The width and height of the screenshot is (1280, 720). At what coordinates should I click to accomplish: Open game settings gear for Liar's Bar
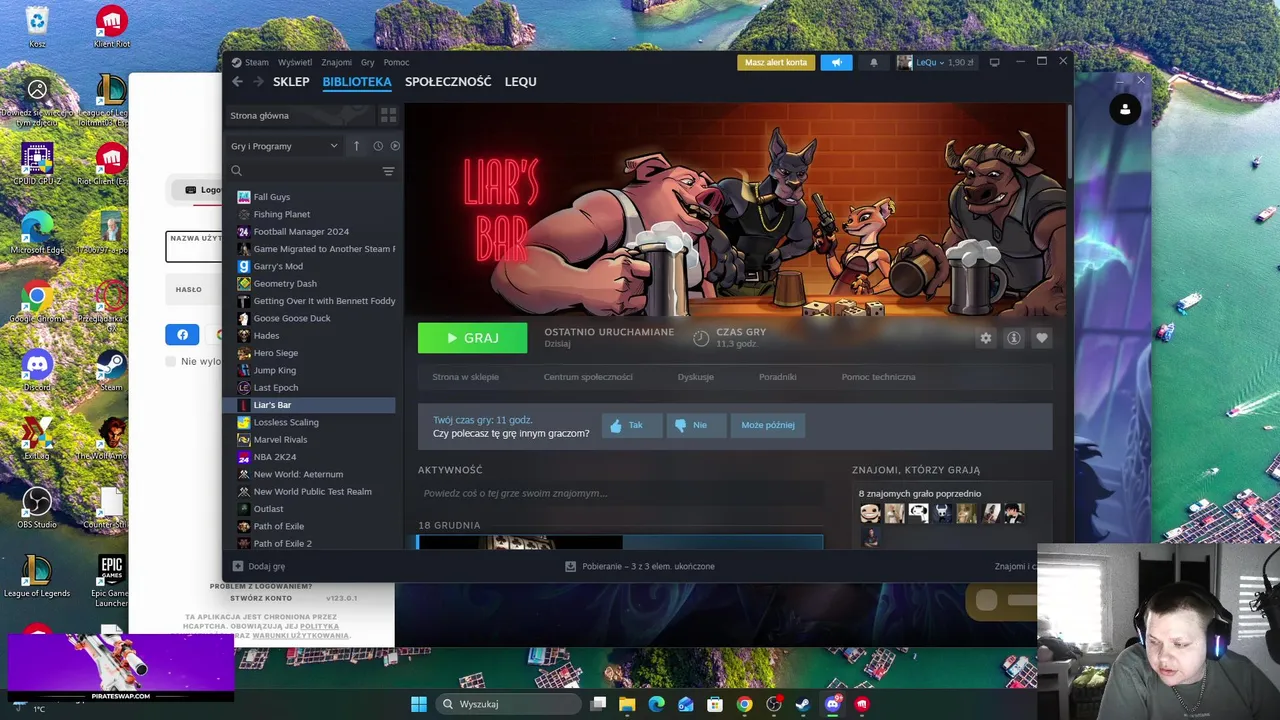(x=986, y=338)
